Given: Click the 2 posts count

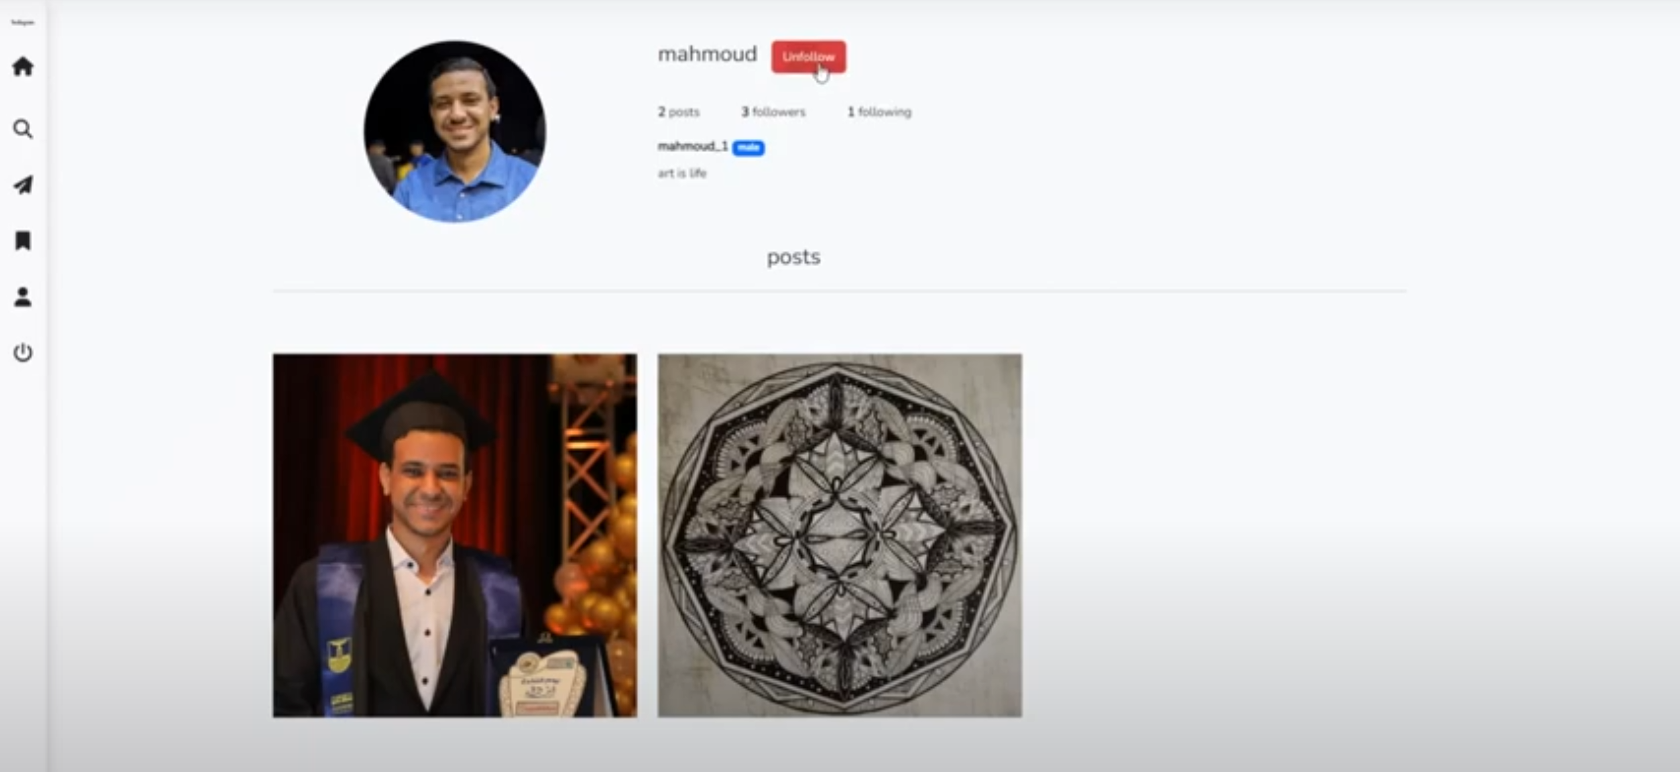Looking at the screenshot, I should pyautogui.click(x=678, y=112).
